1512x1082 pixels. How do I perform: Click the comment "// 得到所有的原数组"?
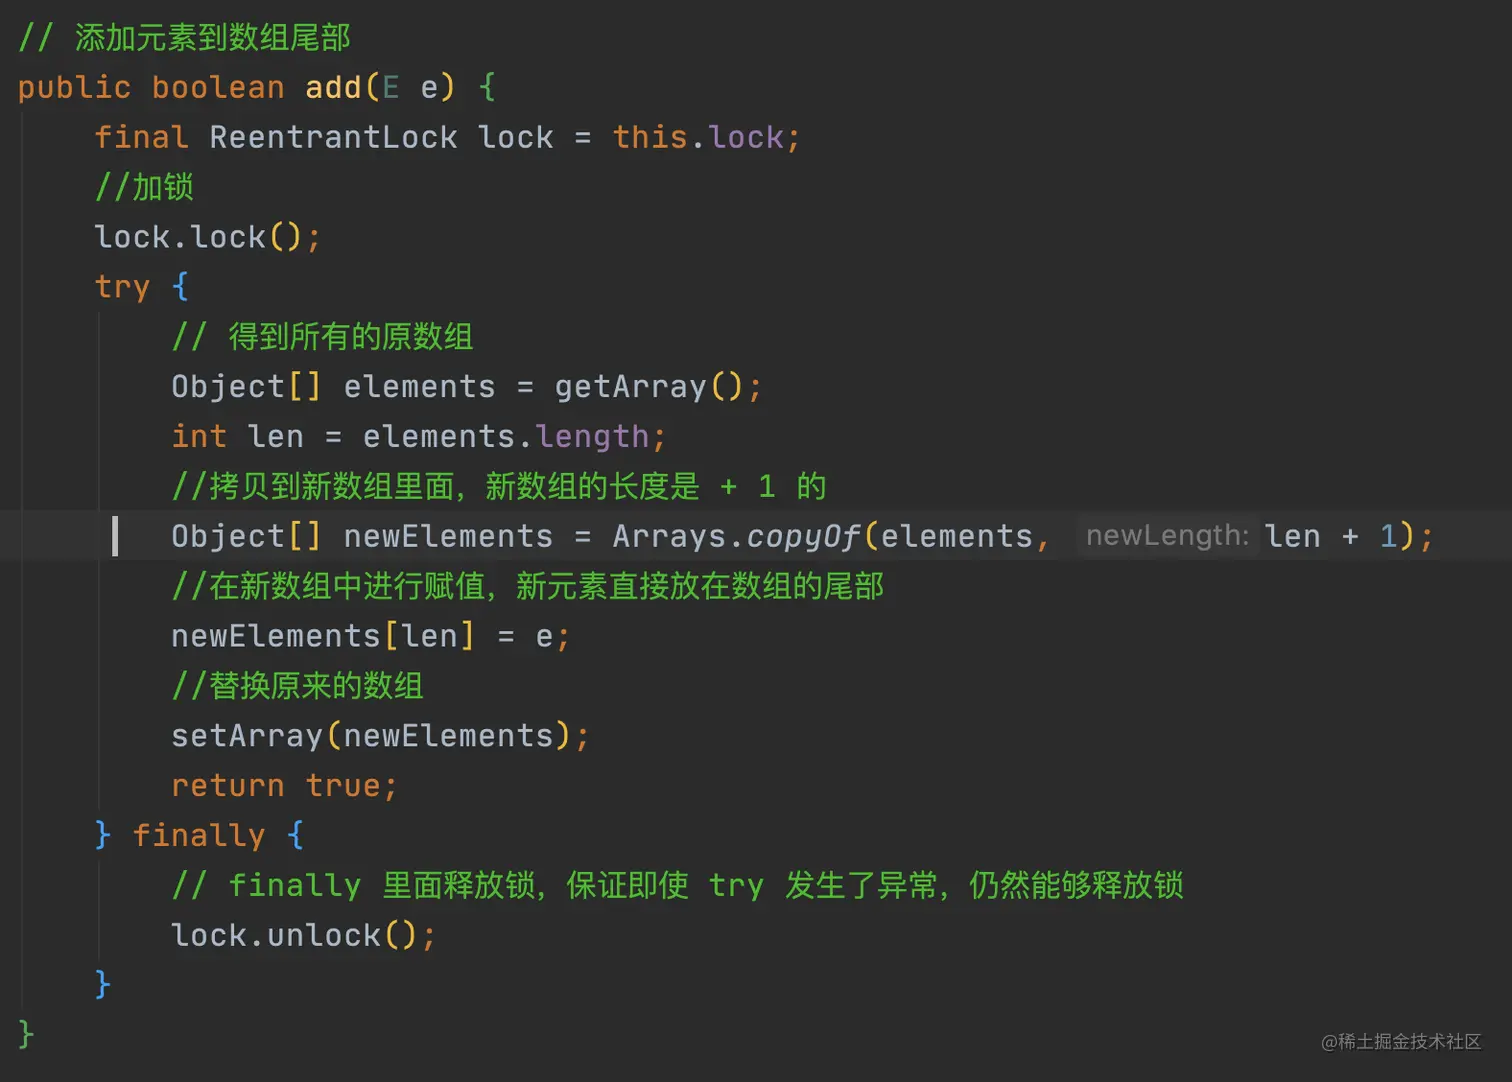click(x=322, y=336)
